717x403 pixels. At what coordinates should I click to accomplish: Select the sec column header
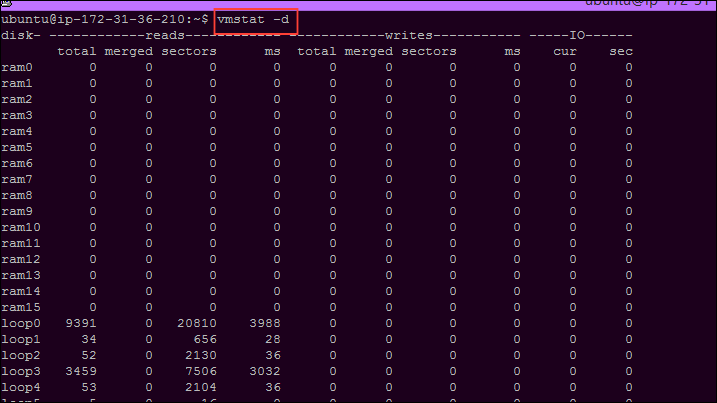621,51
